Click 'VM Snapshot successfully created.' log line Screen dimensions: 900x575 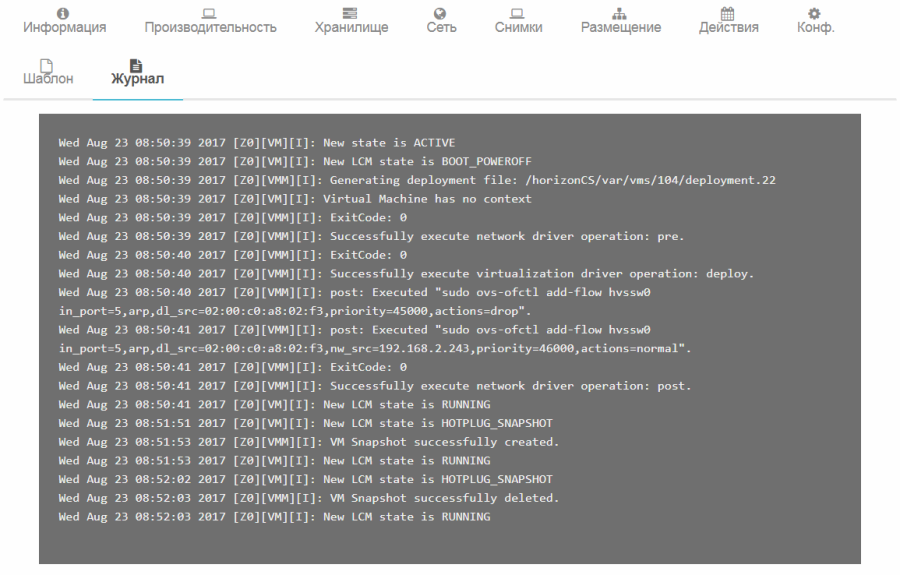click(x=309, y=442)
